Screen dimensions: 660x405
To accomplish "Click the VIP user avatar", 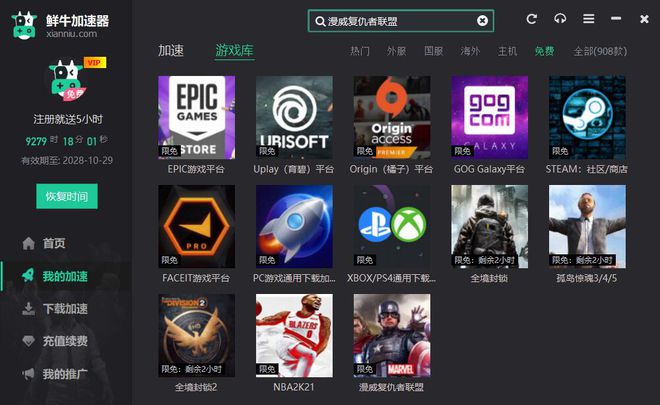I will (x=67, y=81).
